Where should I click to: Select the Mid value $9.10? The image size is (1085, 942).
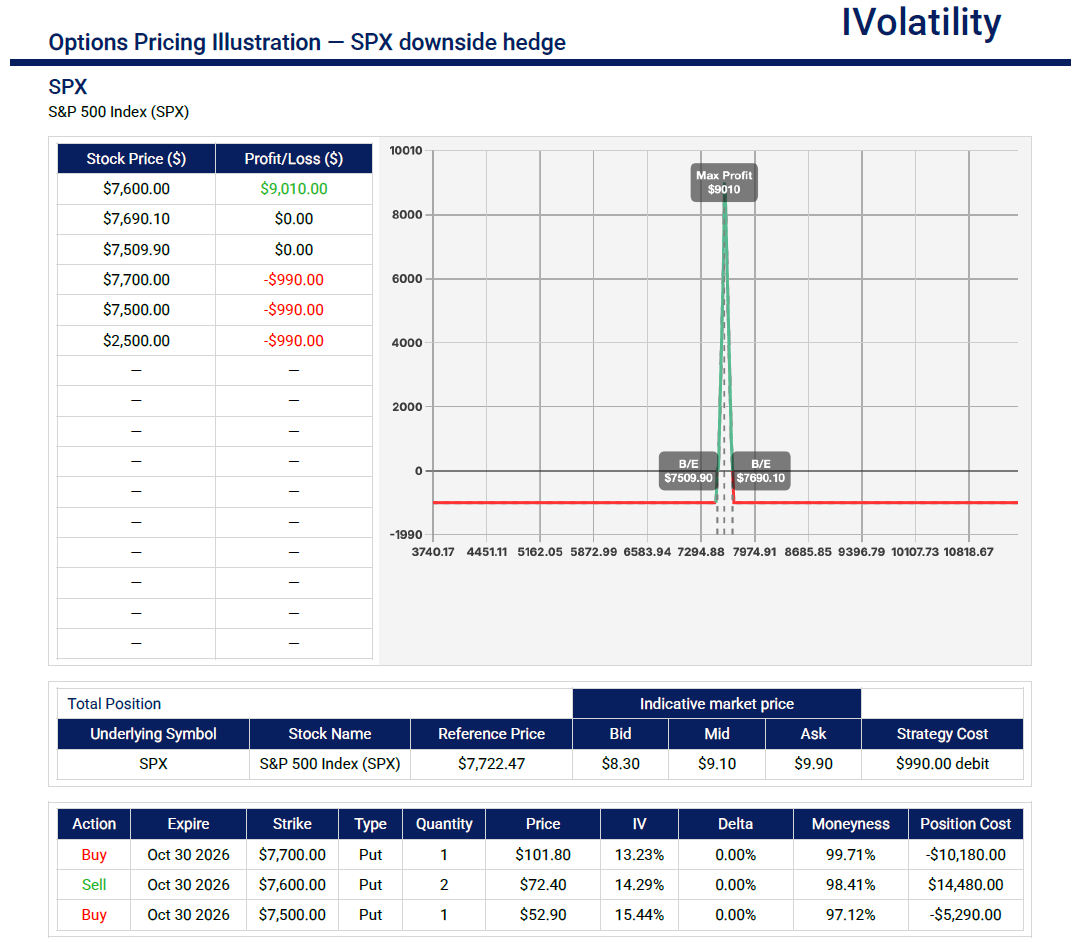pyautogui.click(x=717, y=764)
